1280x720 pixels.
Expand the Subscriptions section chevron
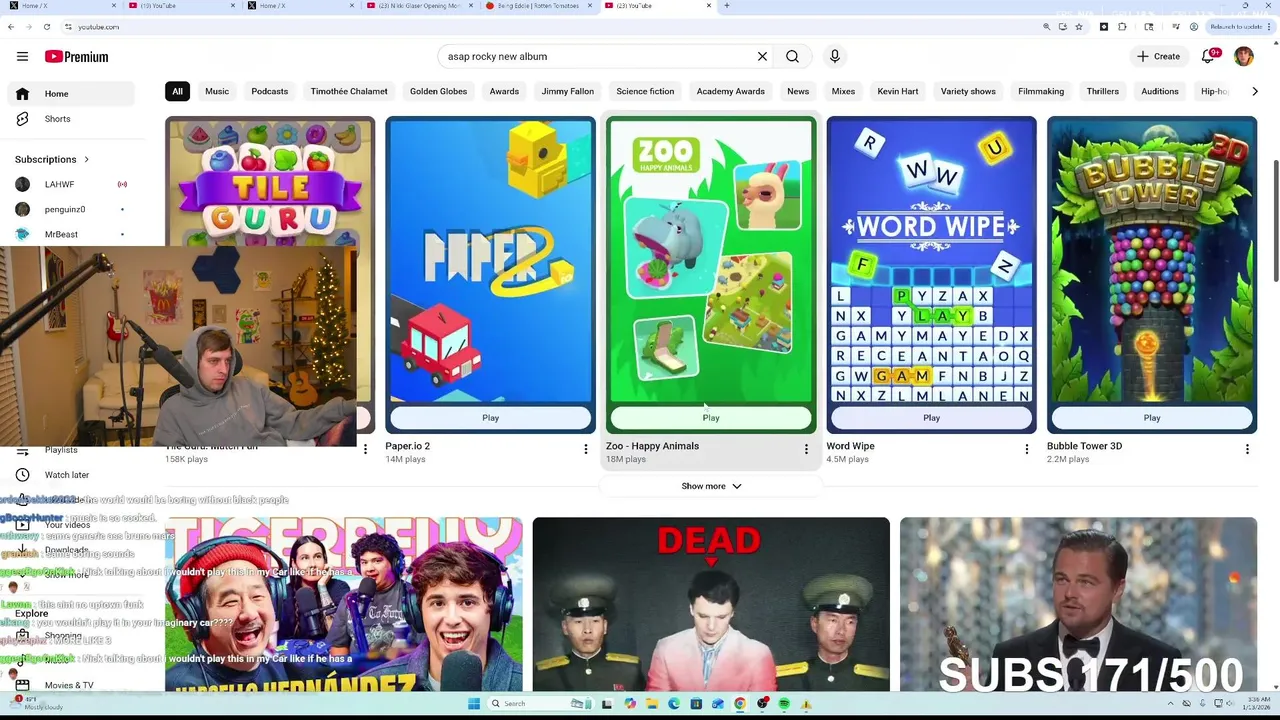pos(86,159)
